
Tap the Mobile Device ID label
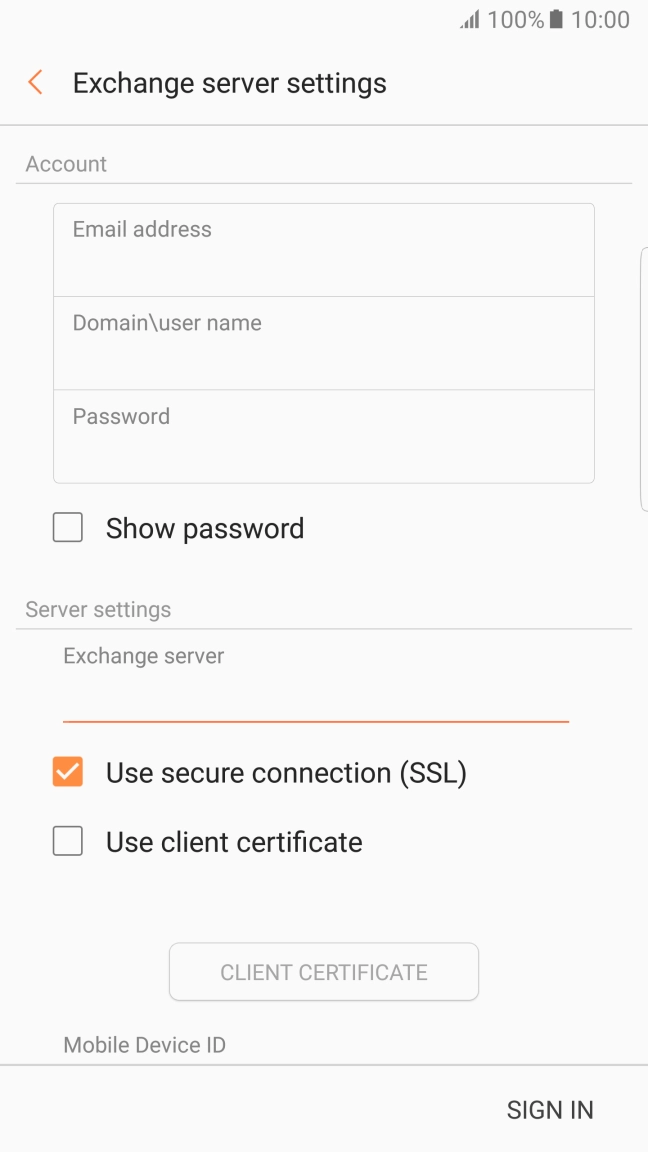click(144, 1044)
